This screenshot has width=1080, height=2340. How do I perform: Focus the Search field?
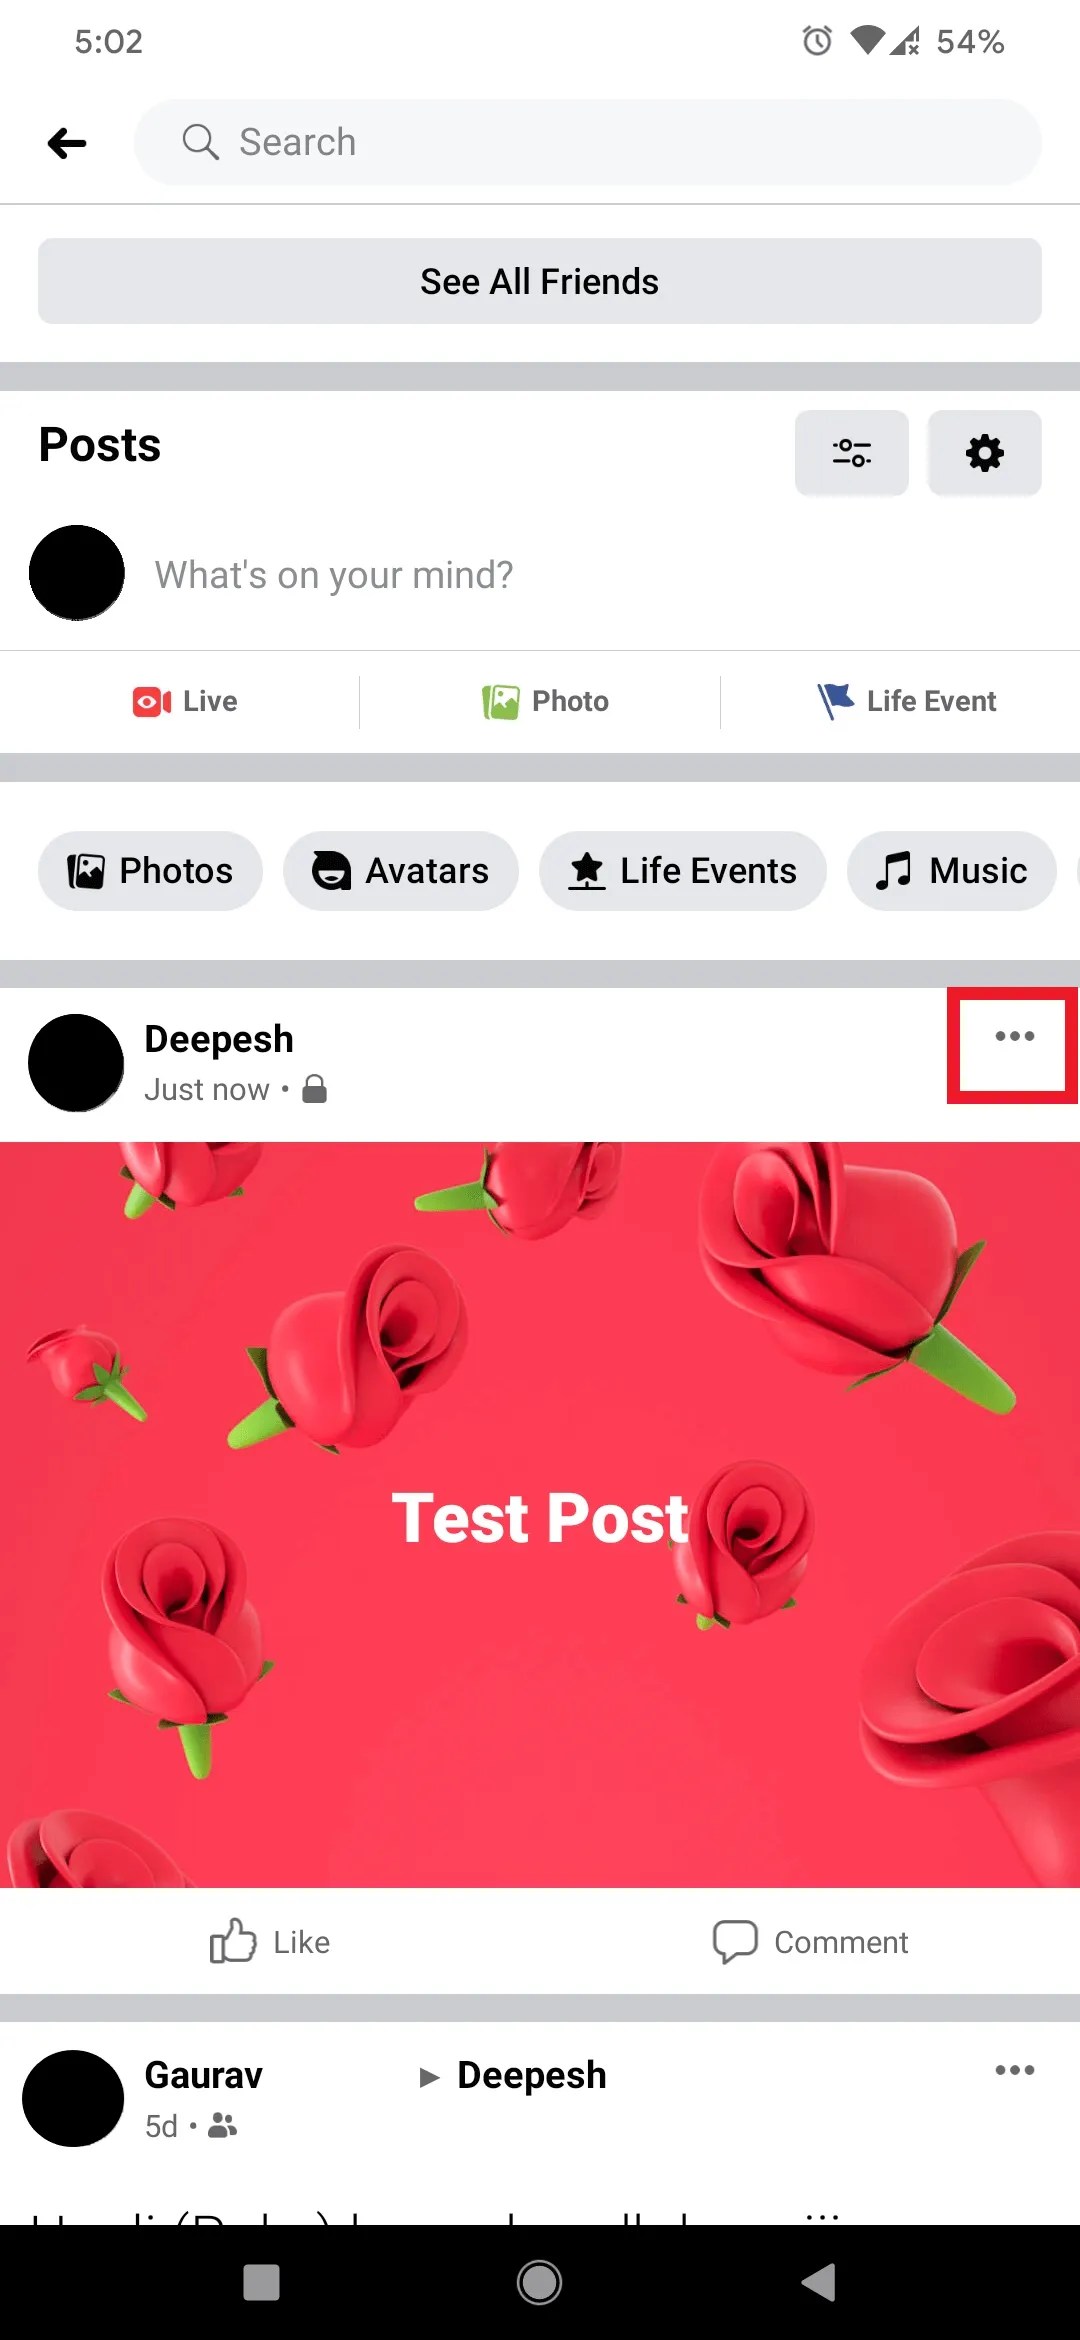(588, 142)
